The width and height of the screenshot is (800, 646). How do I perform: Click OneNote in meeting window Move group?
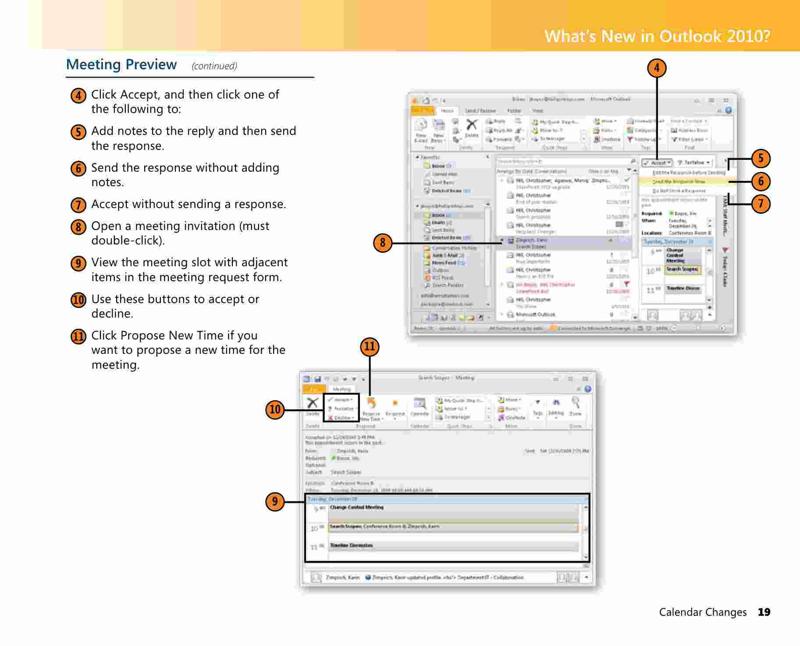[512, 417]
